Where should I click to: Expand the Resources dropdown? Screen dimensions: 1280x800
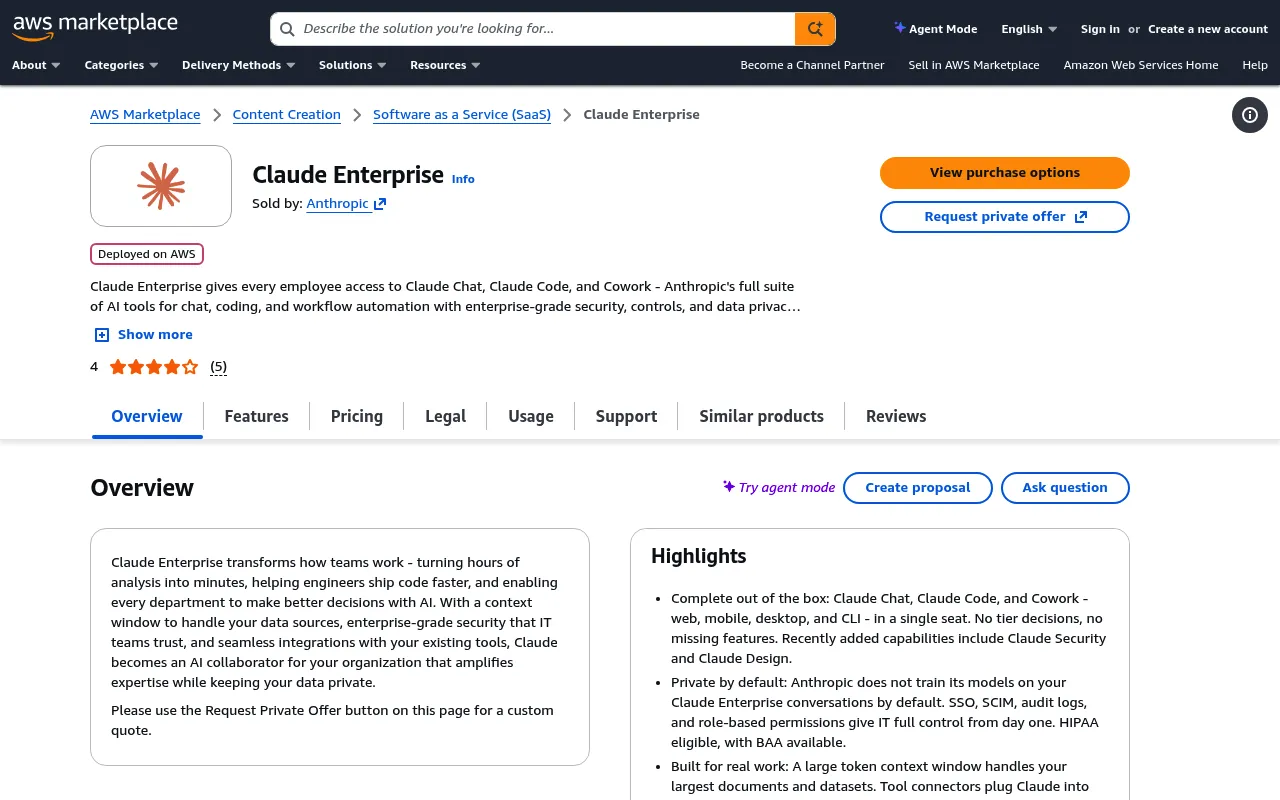(445, 65)
